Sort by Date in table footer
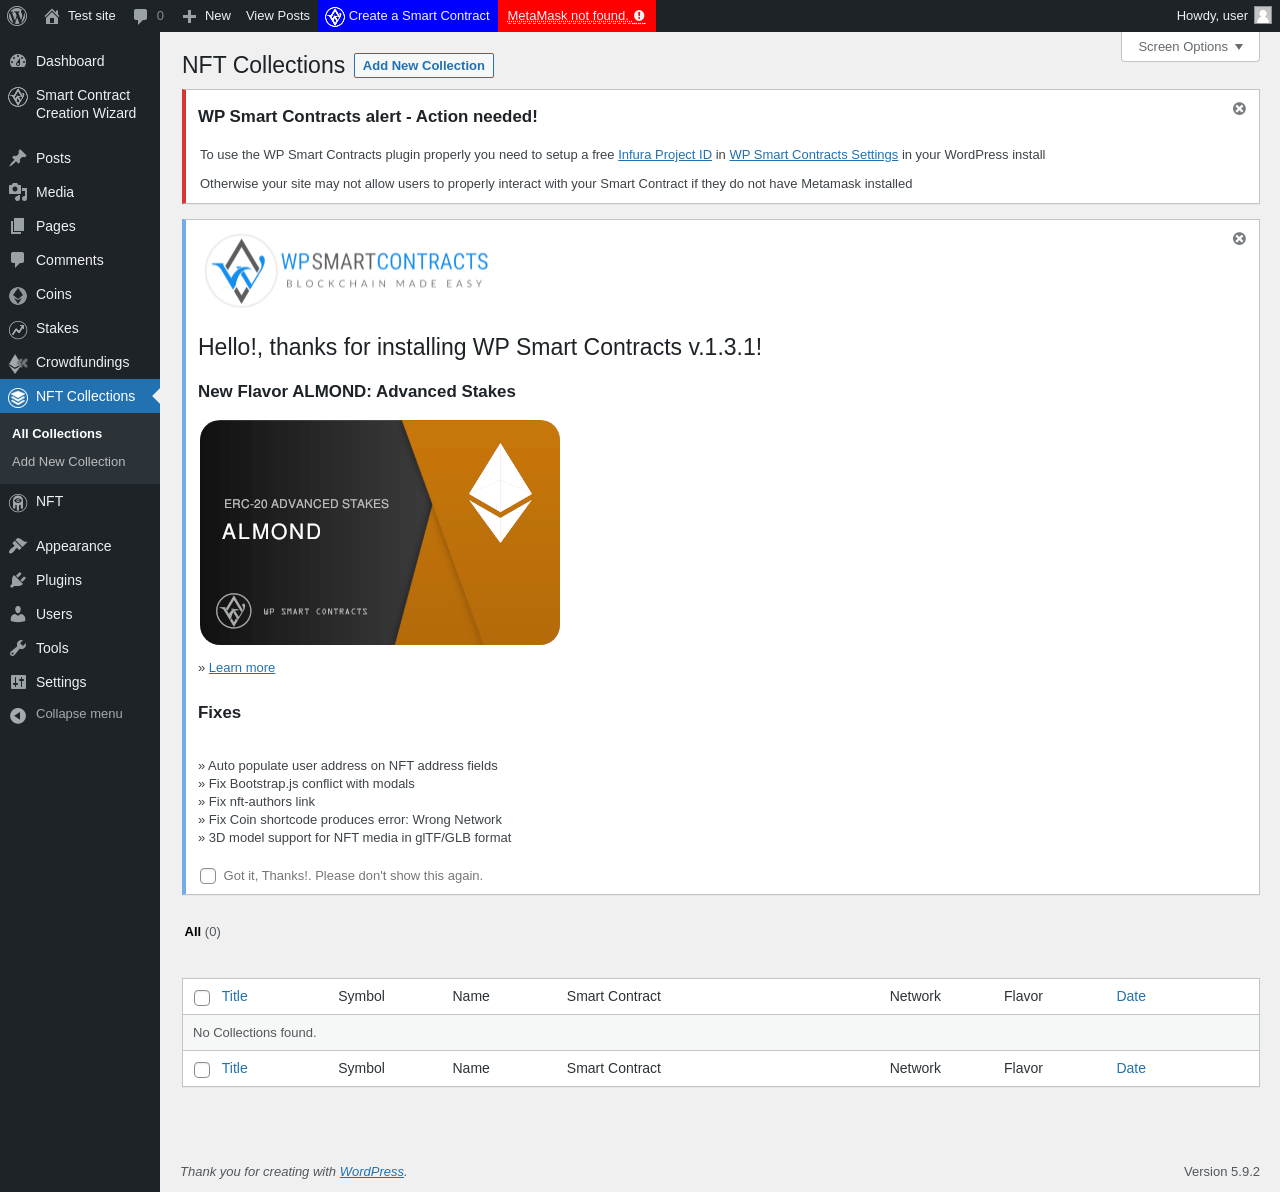This screenshot has width=1280, height=1192. pyautogui.click(x=1131, y=1069)
